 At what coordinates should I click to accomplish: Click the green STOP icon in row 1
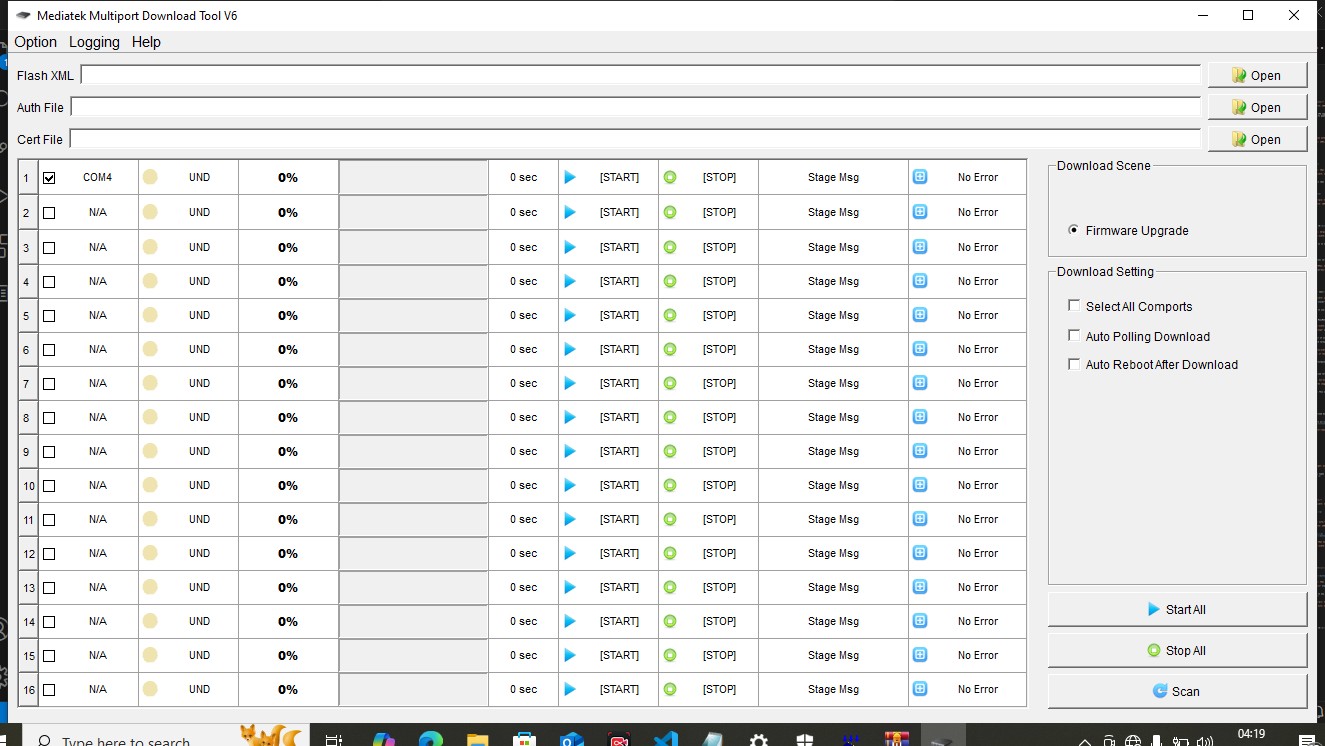670,178
